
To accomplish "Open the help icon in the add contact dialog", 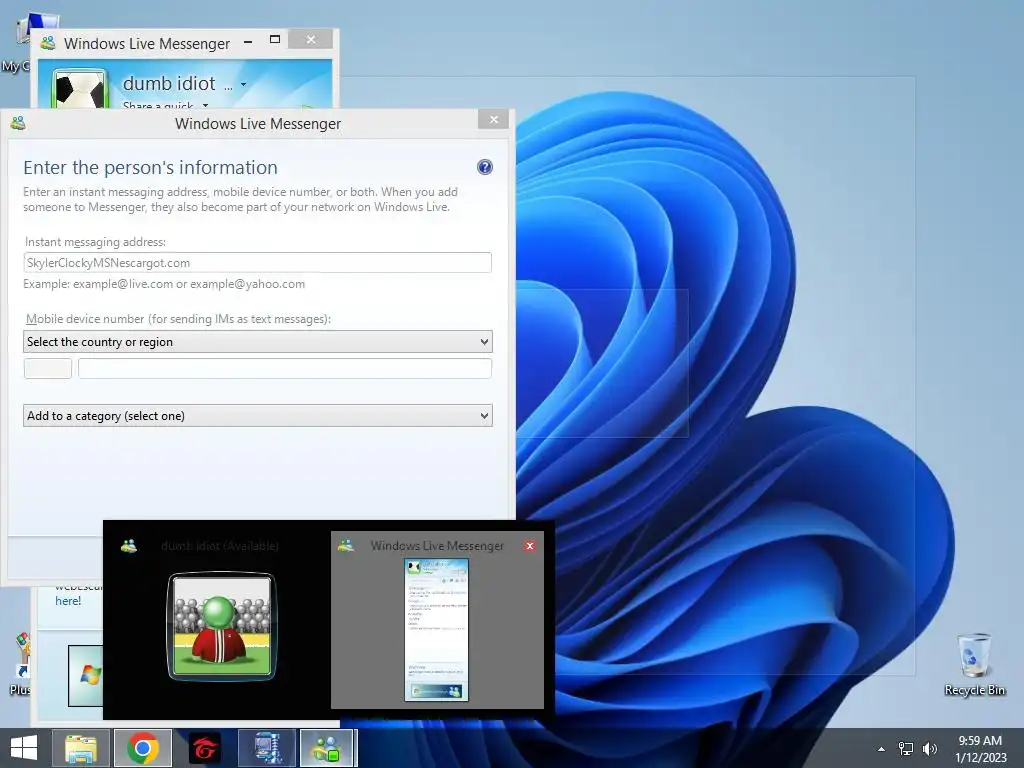I will click(485, 167).
